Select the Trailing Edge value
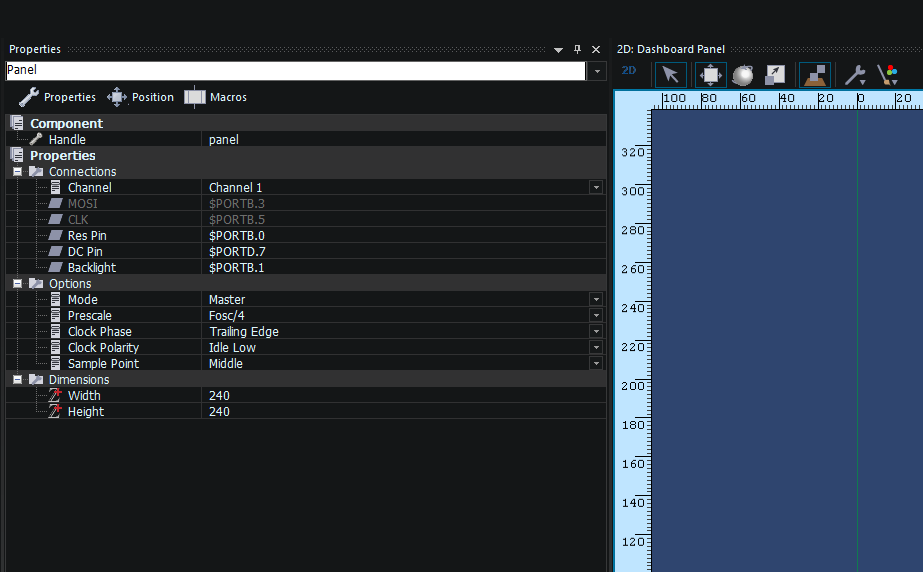Image resolution: width=923 pixels, height=572 pixels. pyautogui.click(x=244, y=332)
